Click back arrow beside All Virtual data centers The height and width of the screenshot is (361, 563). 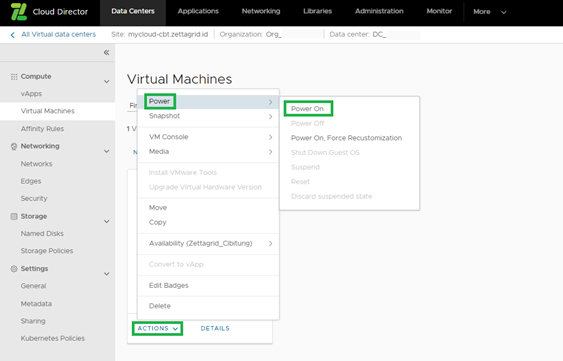click(x=13, y=35)
